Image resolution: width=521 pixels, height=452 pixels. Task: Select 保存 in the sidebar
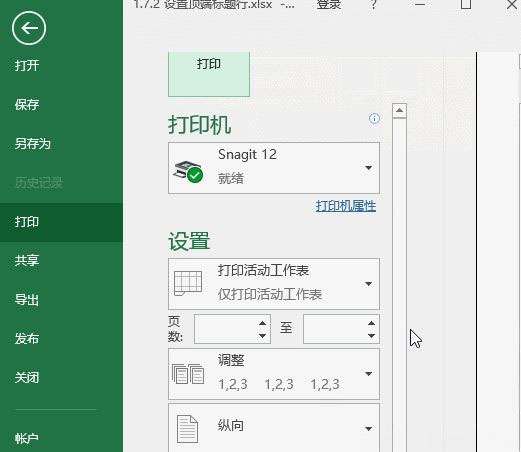click(x=27, y=104)
